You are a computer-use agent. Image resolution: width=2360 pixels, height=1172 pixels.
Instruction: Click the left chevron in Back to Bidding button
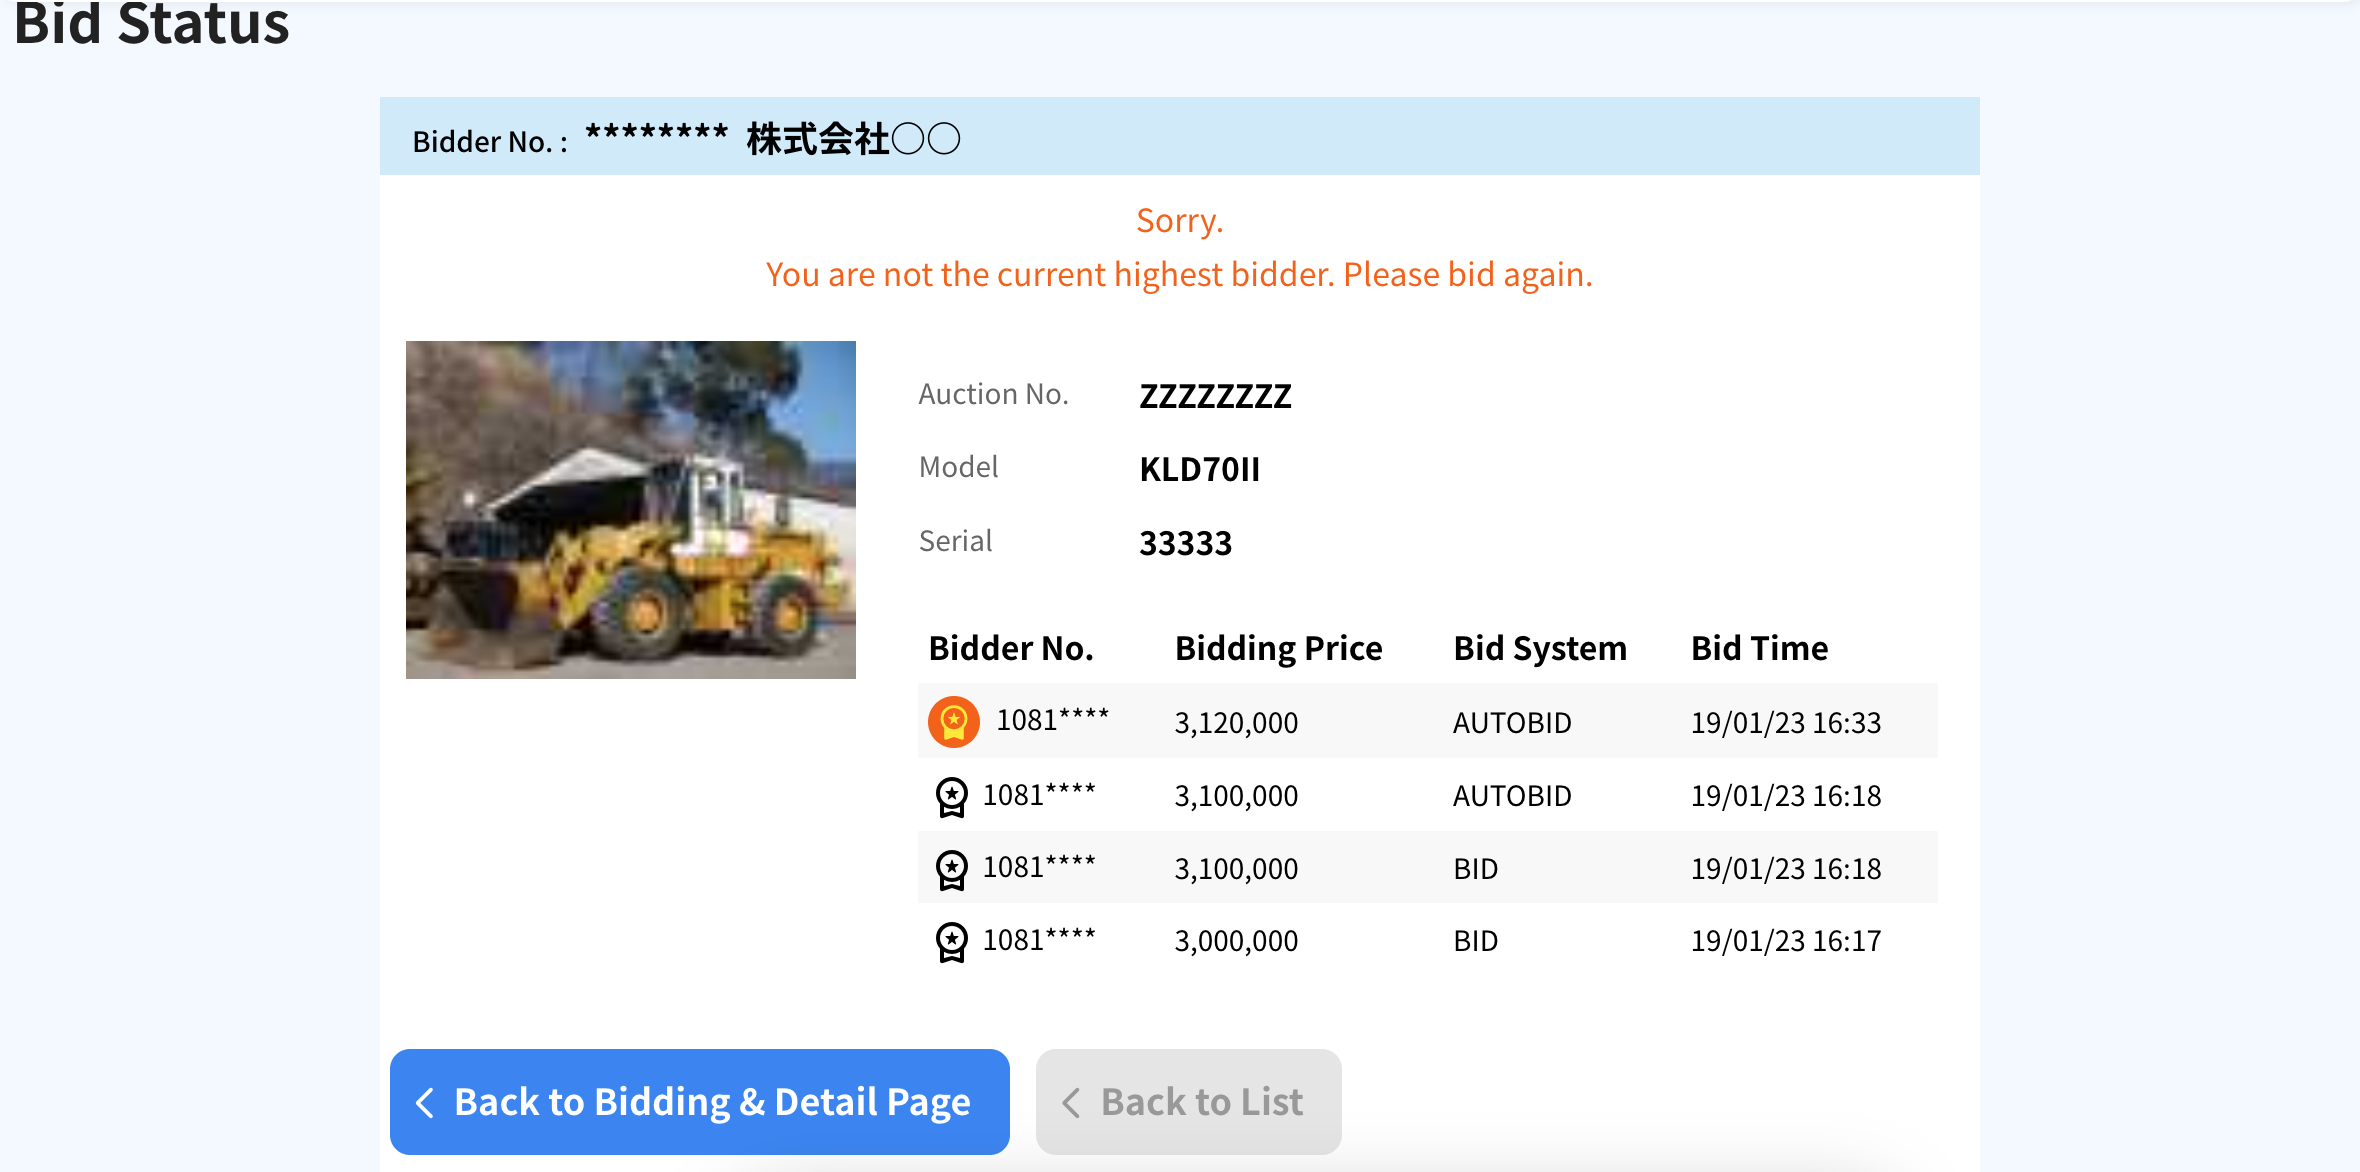425,1102
